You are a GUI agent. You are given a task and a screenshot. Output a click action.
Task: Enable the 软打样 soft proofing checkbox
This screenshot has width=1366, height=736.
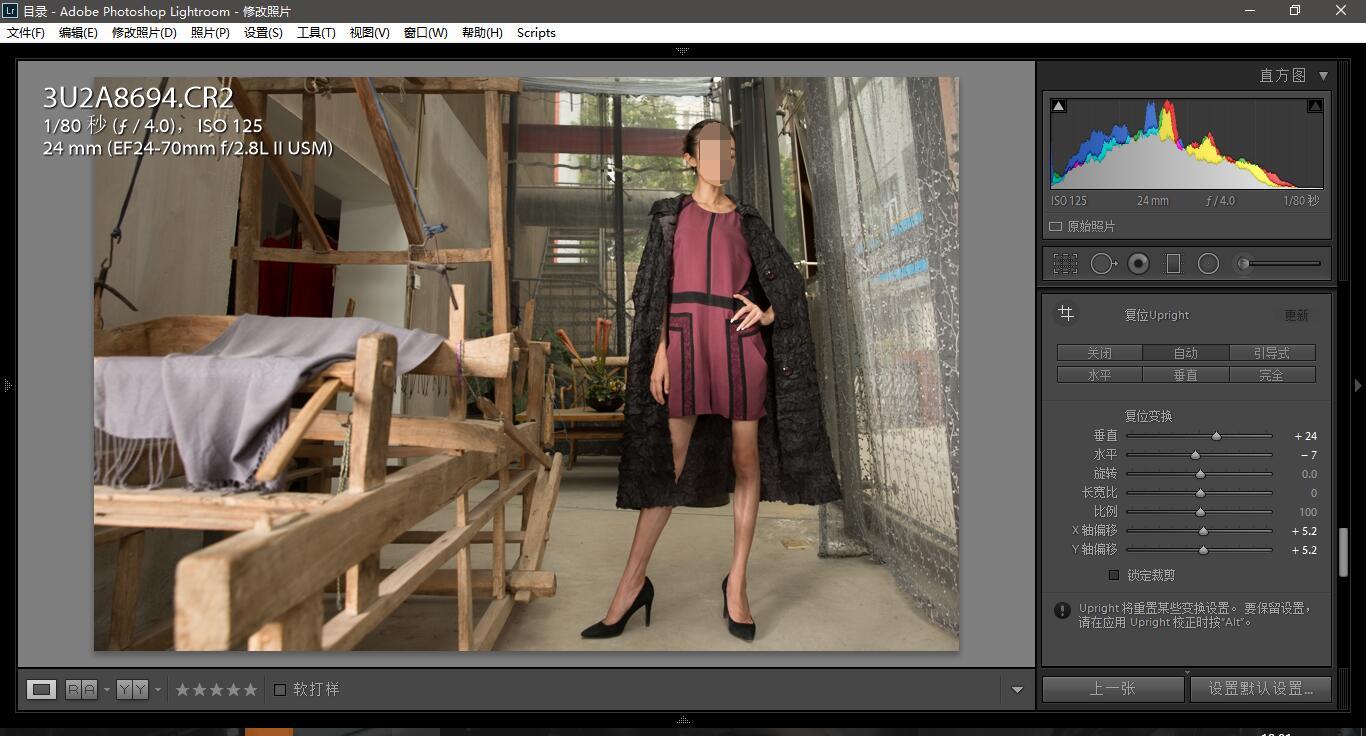[280, 689]
